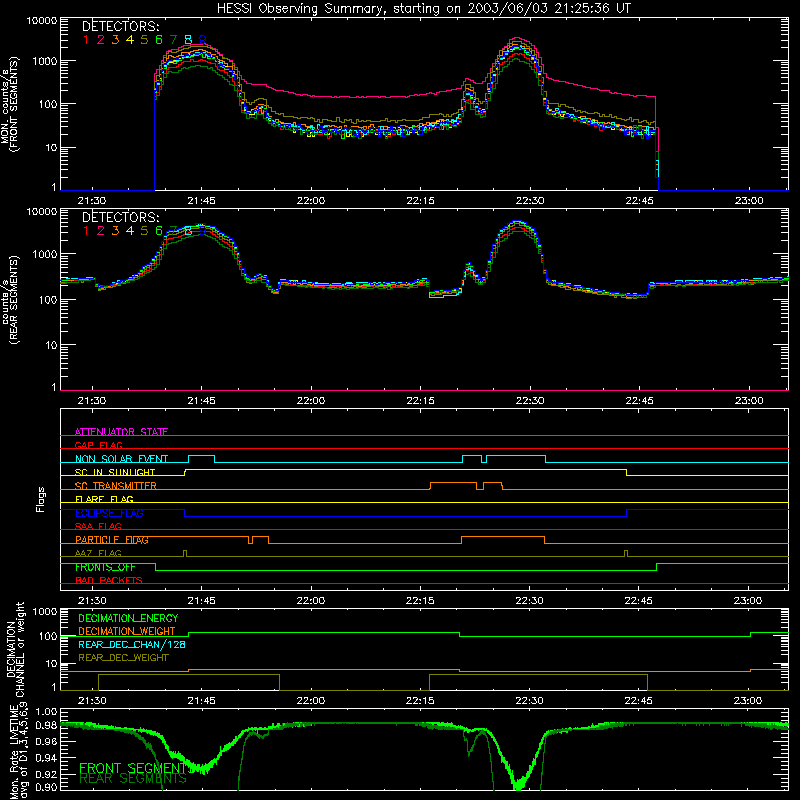
Task: Click the 0.92 livetime y-axis value
Action: coord(46,774)
